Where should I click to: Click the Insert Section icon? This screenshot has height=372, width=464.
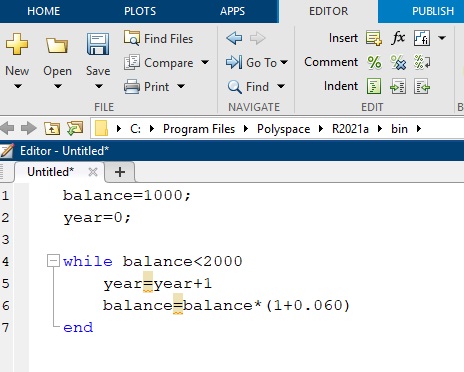click(x=374, y=38)
